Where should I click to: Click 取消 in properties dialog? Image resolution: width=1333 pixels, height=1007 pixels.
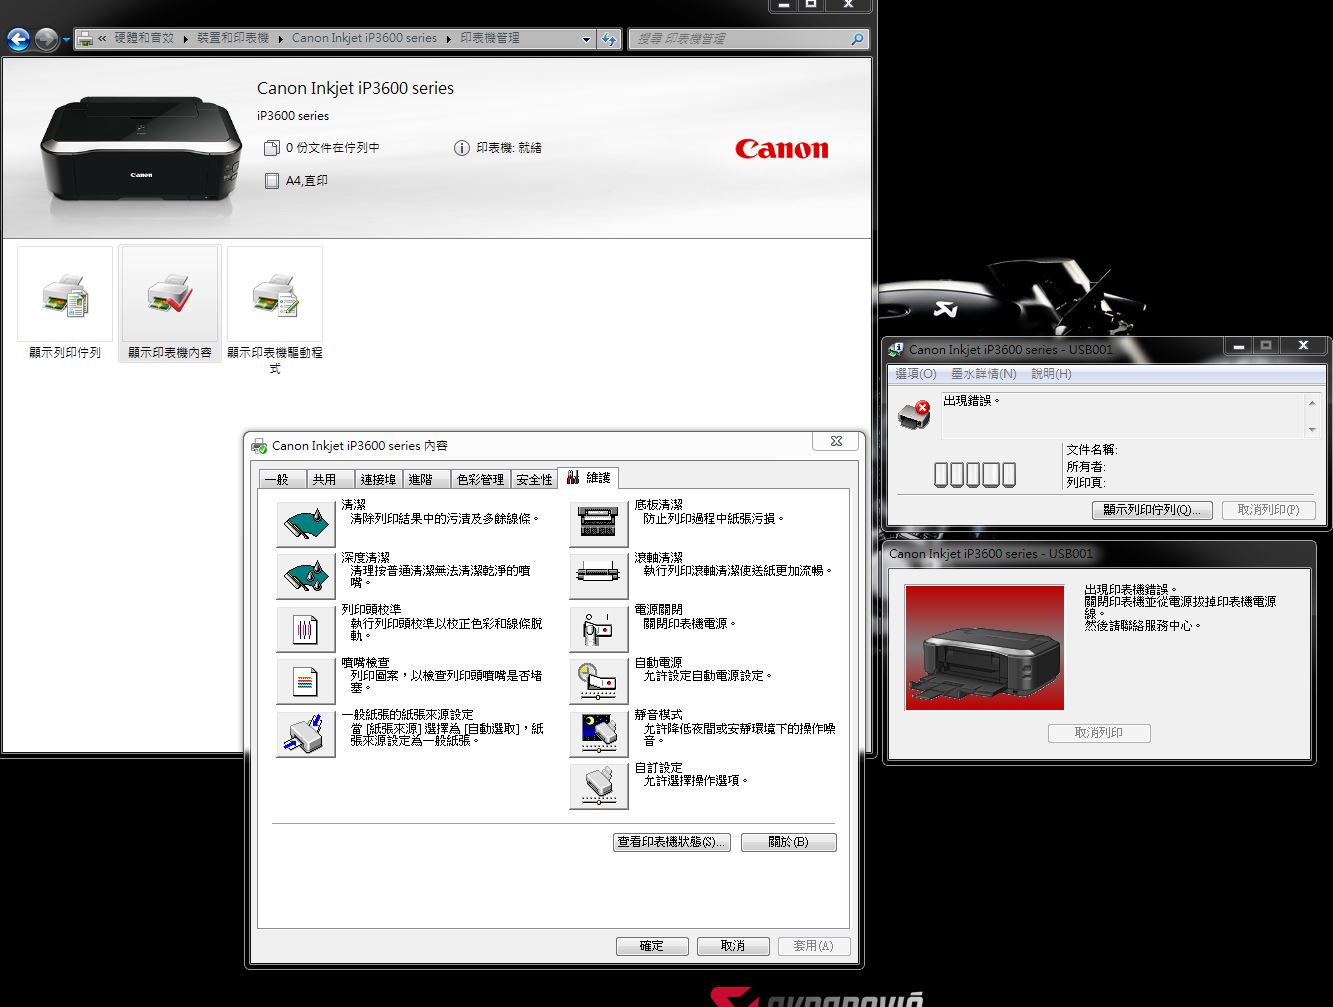[733, 946]
